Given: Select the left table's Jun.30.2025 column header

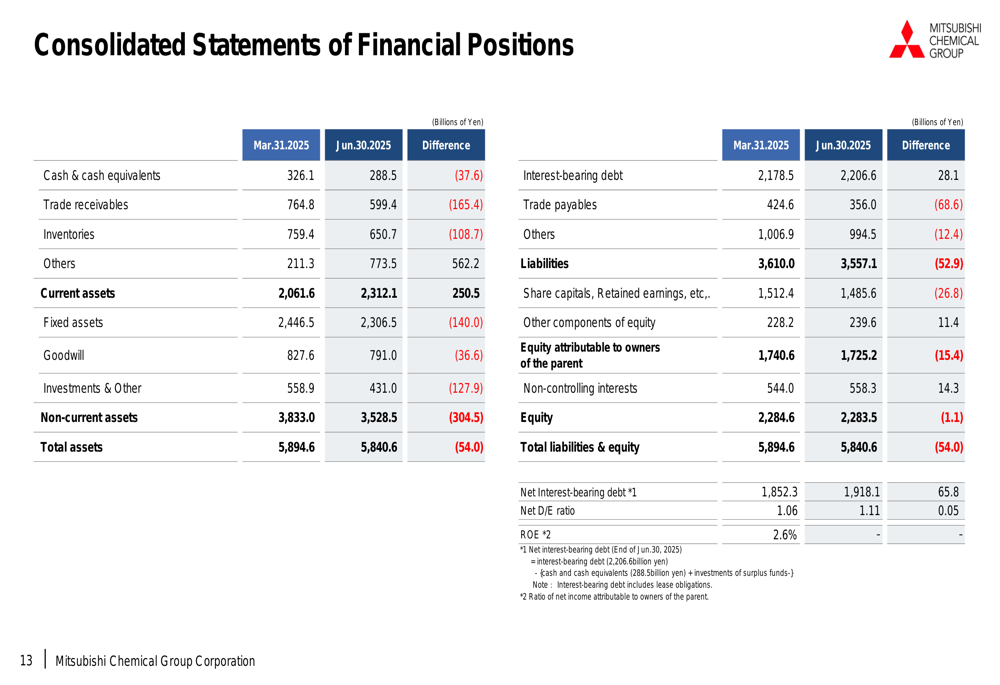Looking at the screenshot, I should [x=363, y=145].
